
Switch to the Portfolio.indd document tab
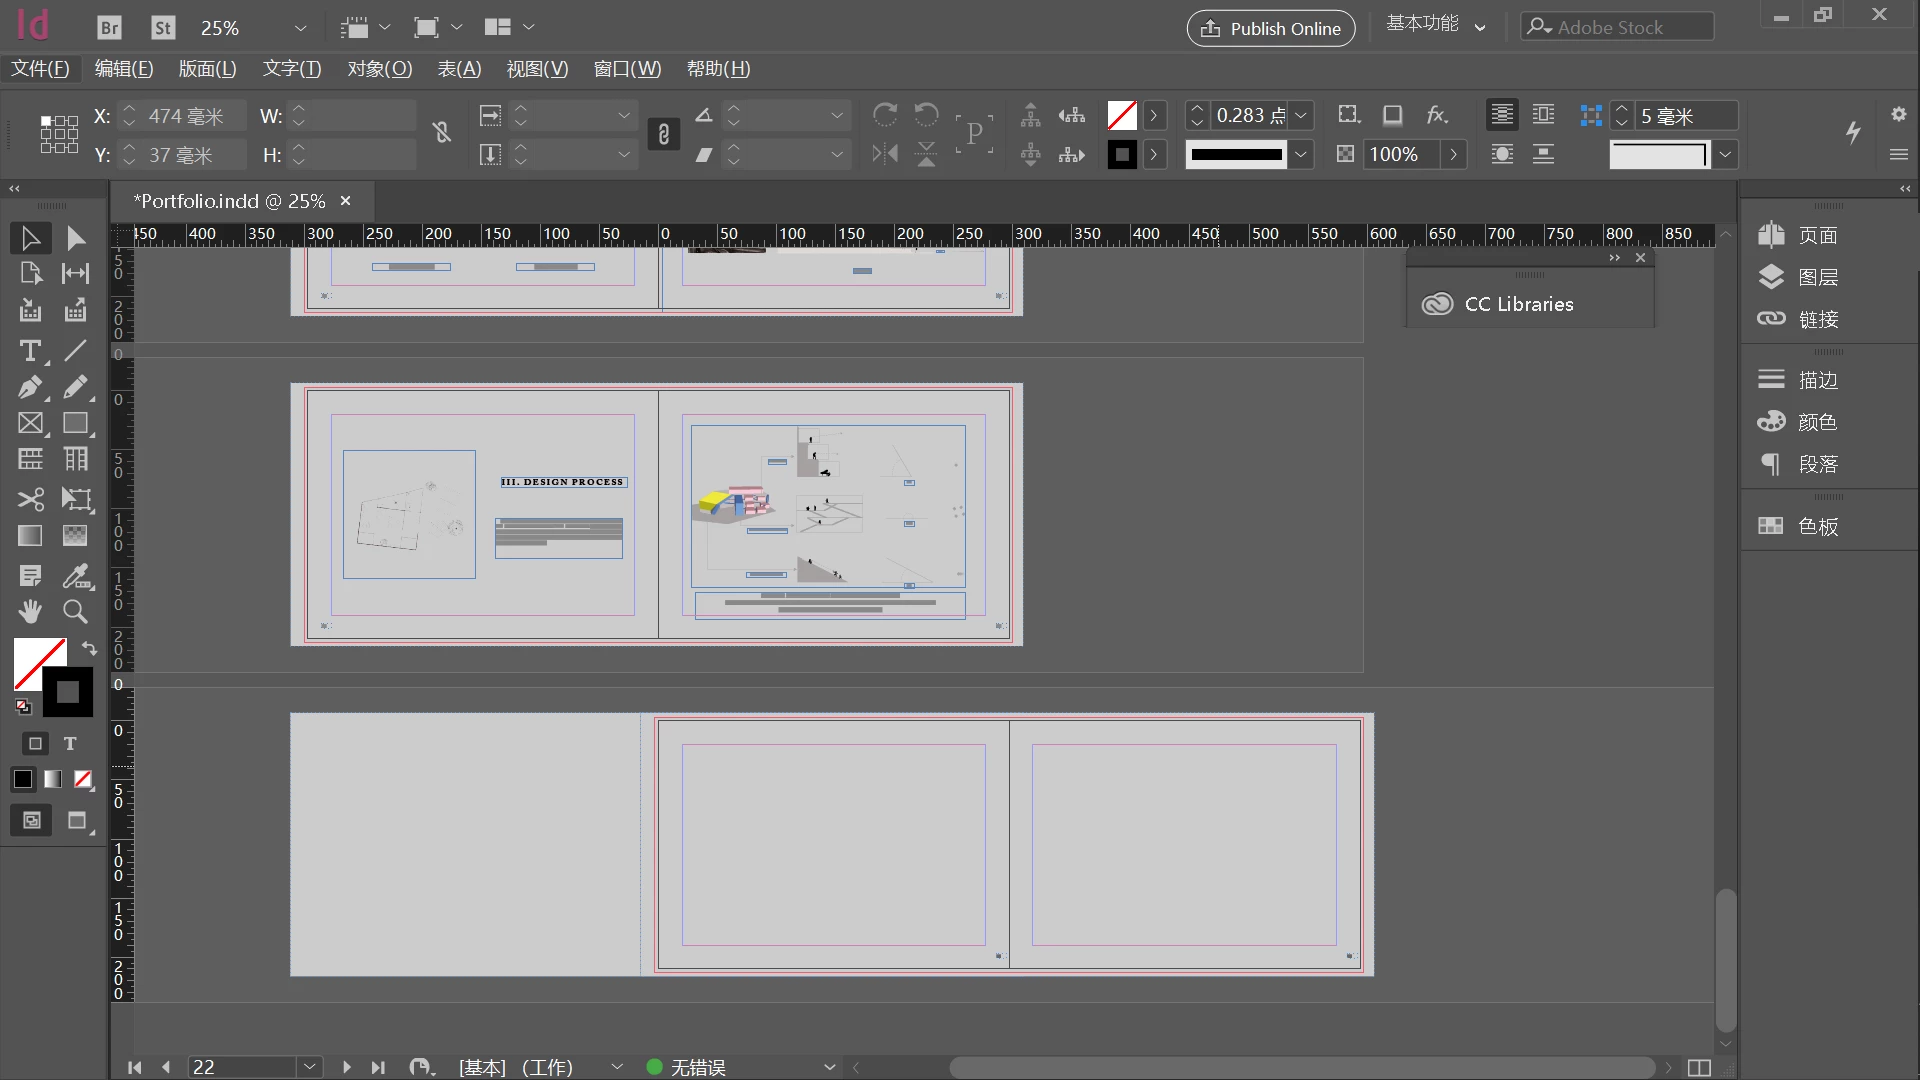230,201
